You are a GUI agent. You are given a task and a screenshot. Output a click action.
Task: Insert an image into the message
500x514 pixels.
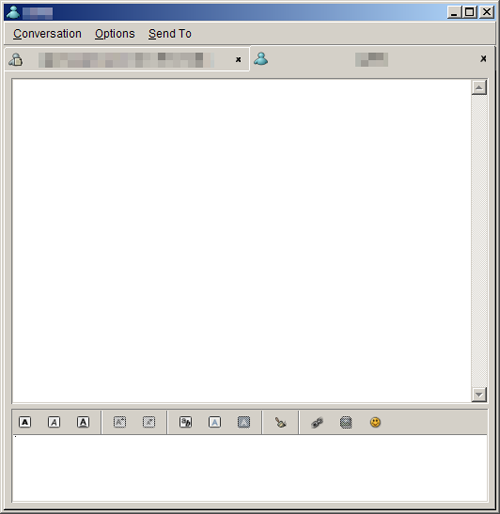[x=346, y=422]
